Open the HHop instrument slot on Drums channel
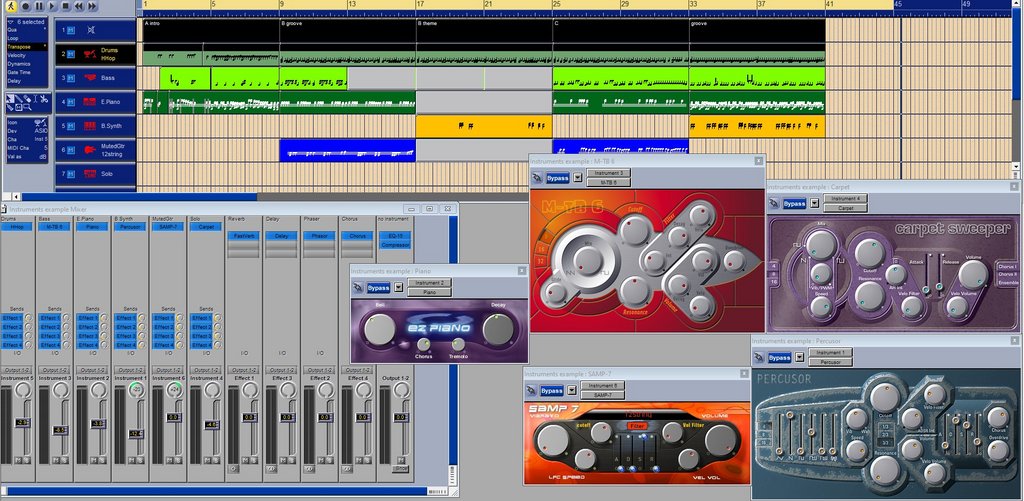 [17, 227]
